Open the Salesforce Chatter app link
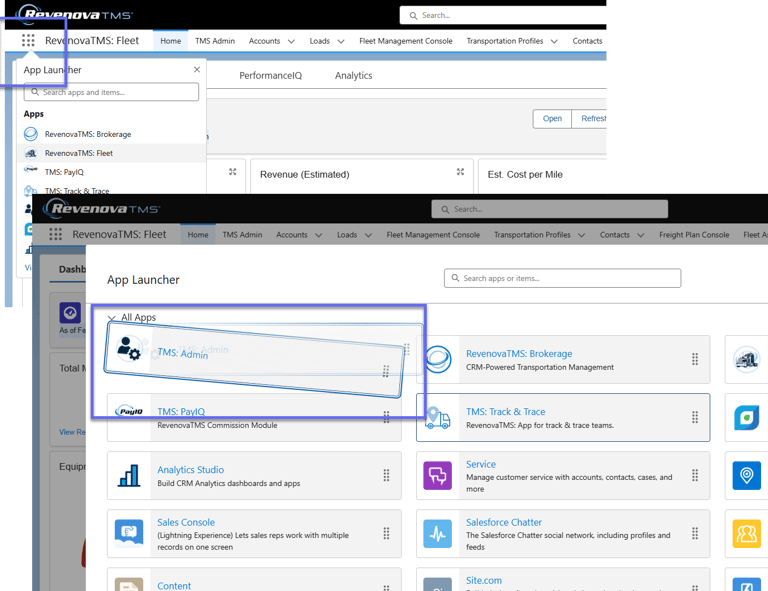Screen dimensions: 768x591 (504, 522)
